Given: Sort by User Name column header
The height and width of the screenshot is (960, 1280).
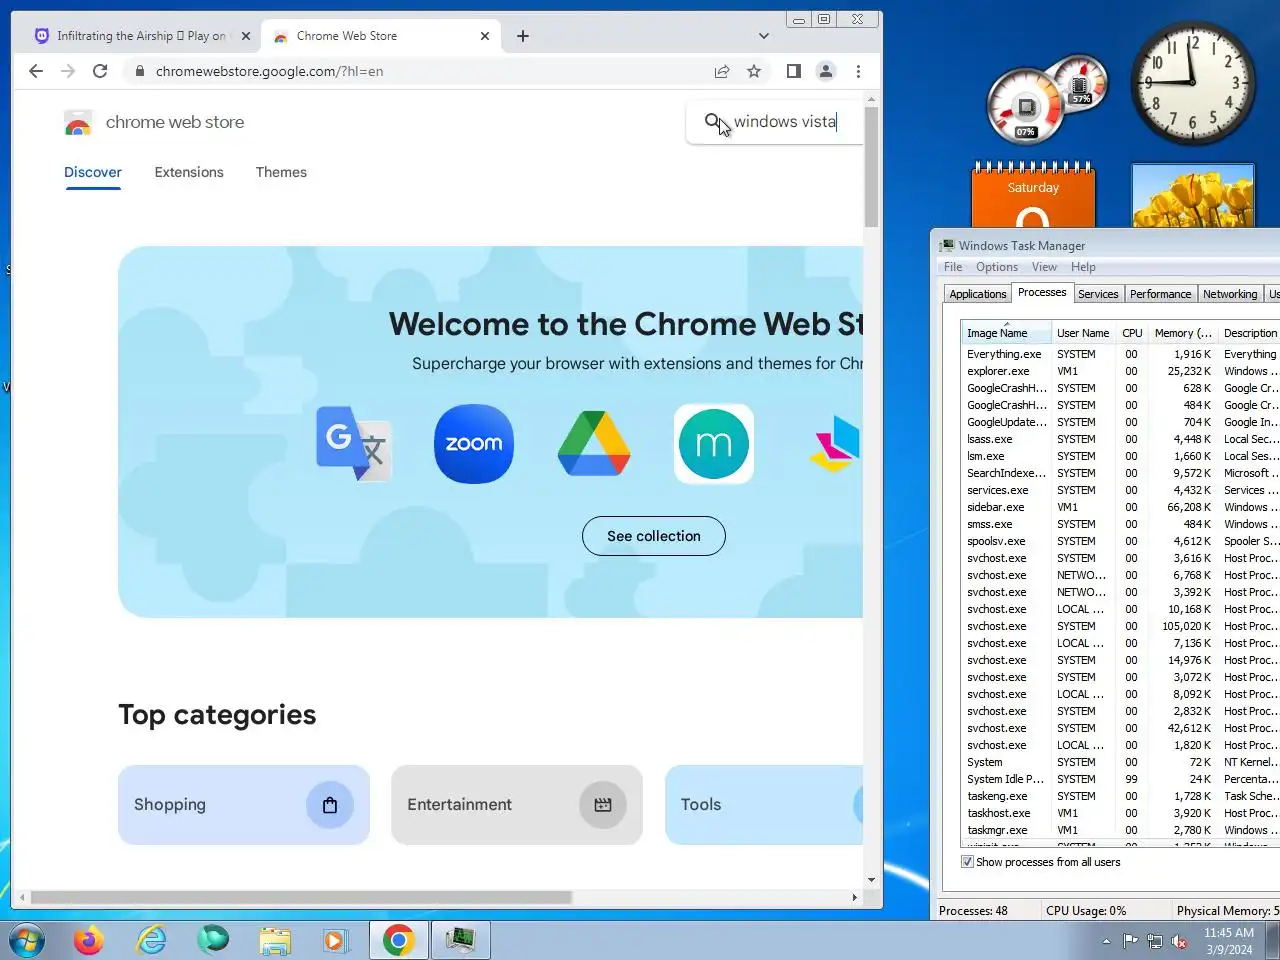Looking at the screenshot, I should tap(1083, 333).
